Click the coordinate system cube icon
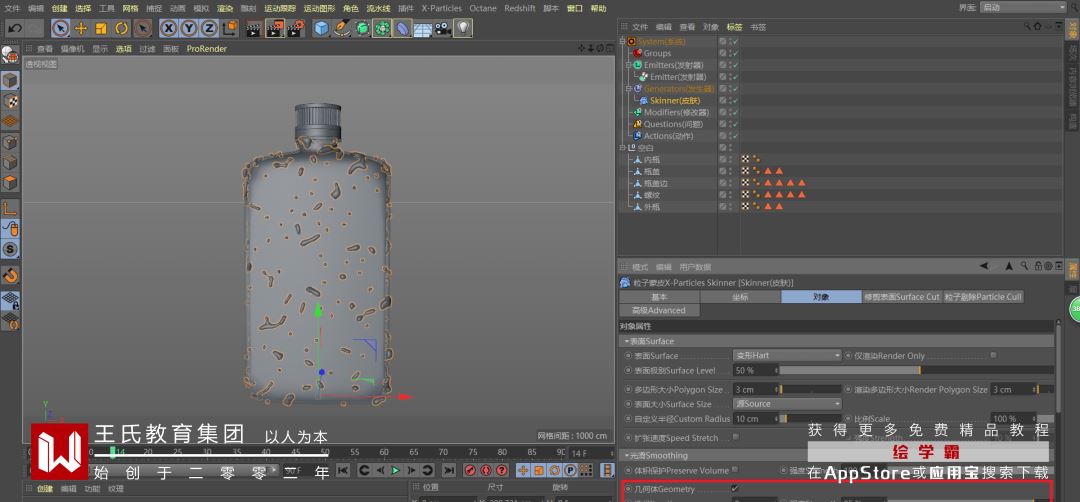The width and height of the screenshot is (1080, 502). pos(229,28)
